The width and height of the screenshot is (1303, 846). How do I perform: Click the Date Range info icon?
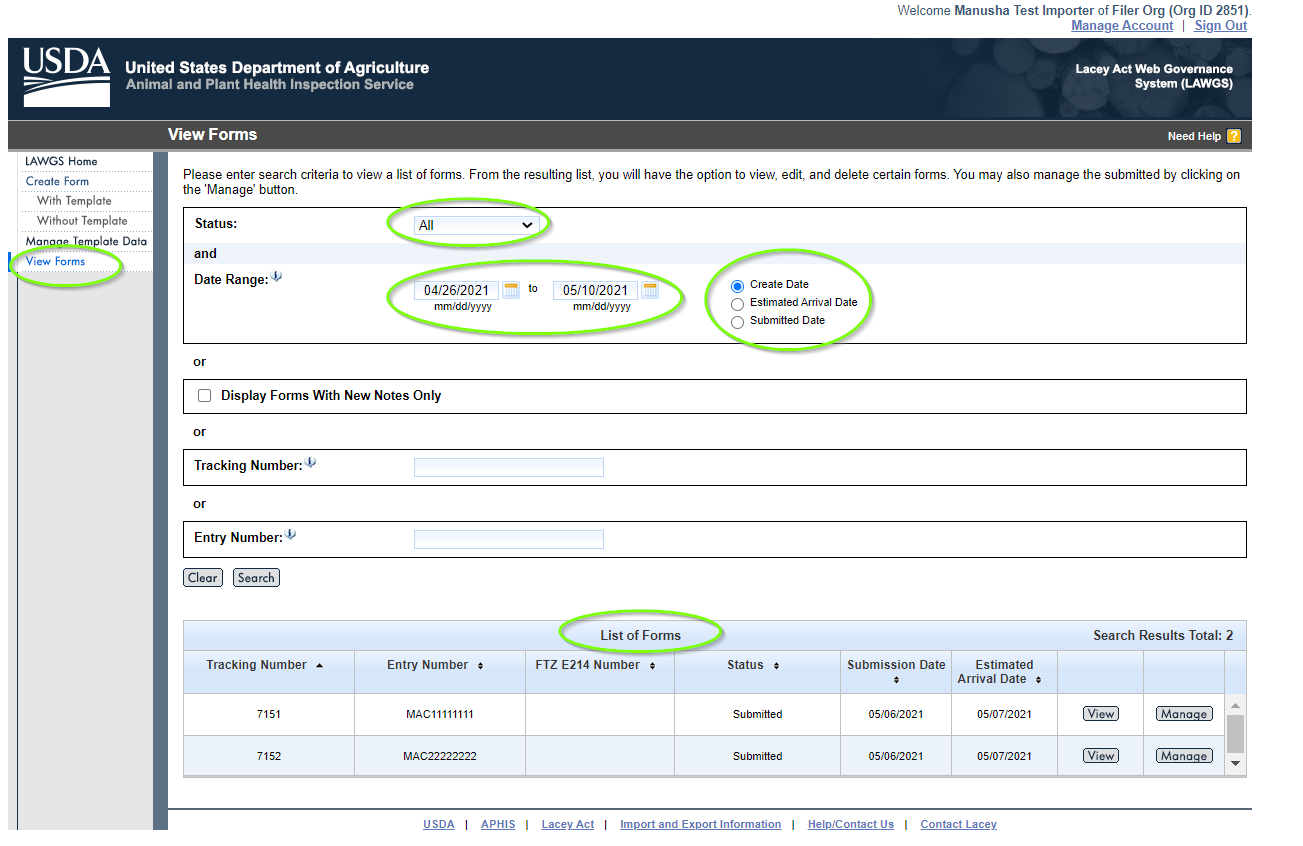coord(277,278)
